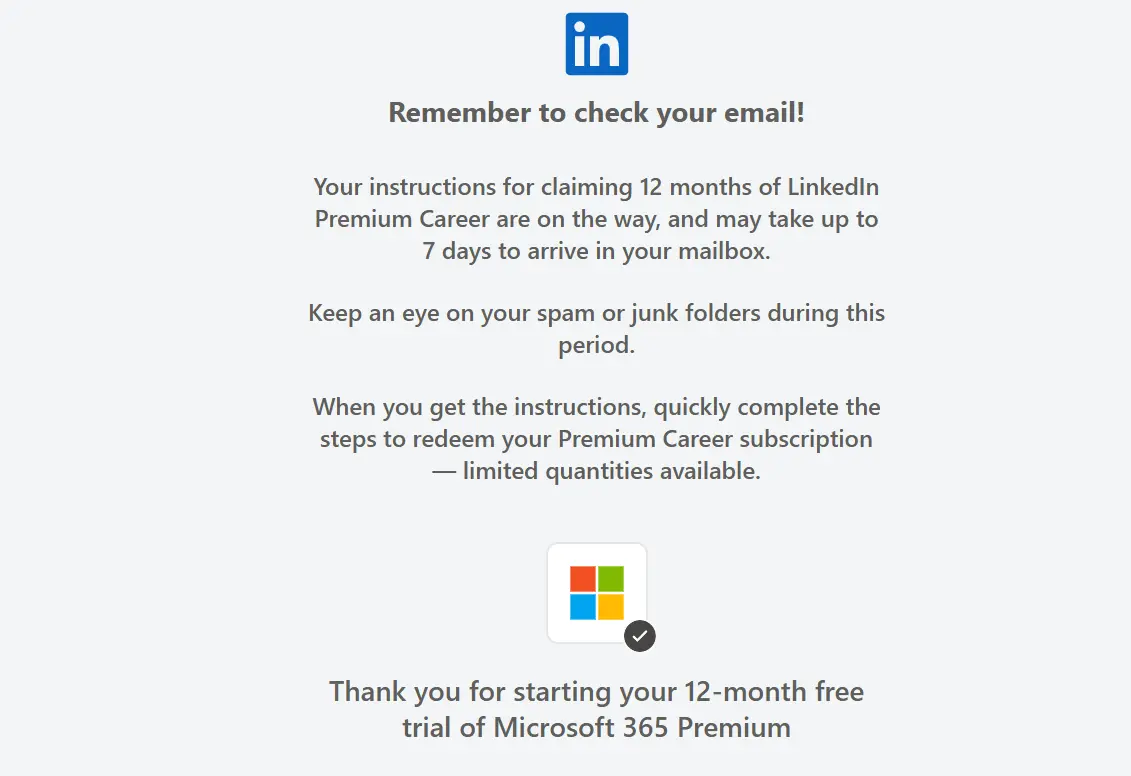Click the "Thank you for starting" line
The width and height of the screenshot is (1131, 776).
[x=597, y=692]
